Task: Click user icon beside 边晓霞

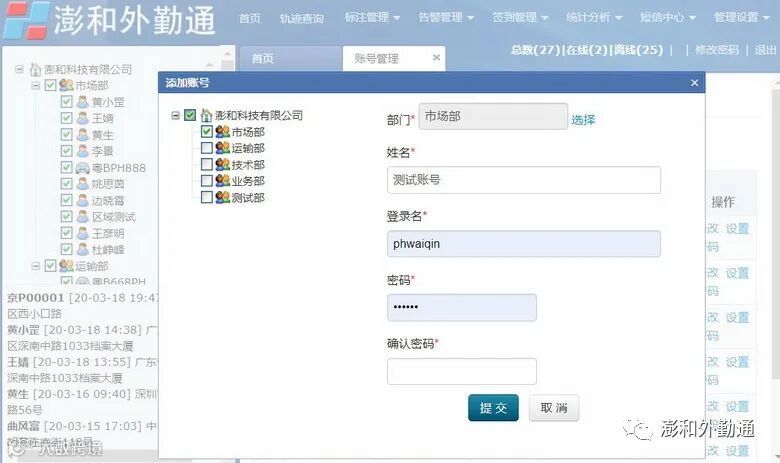Action: click(x=83, y=200)
